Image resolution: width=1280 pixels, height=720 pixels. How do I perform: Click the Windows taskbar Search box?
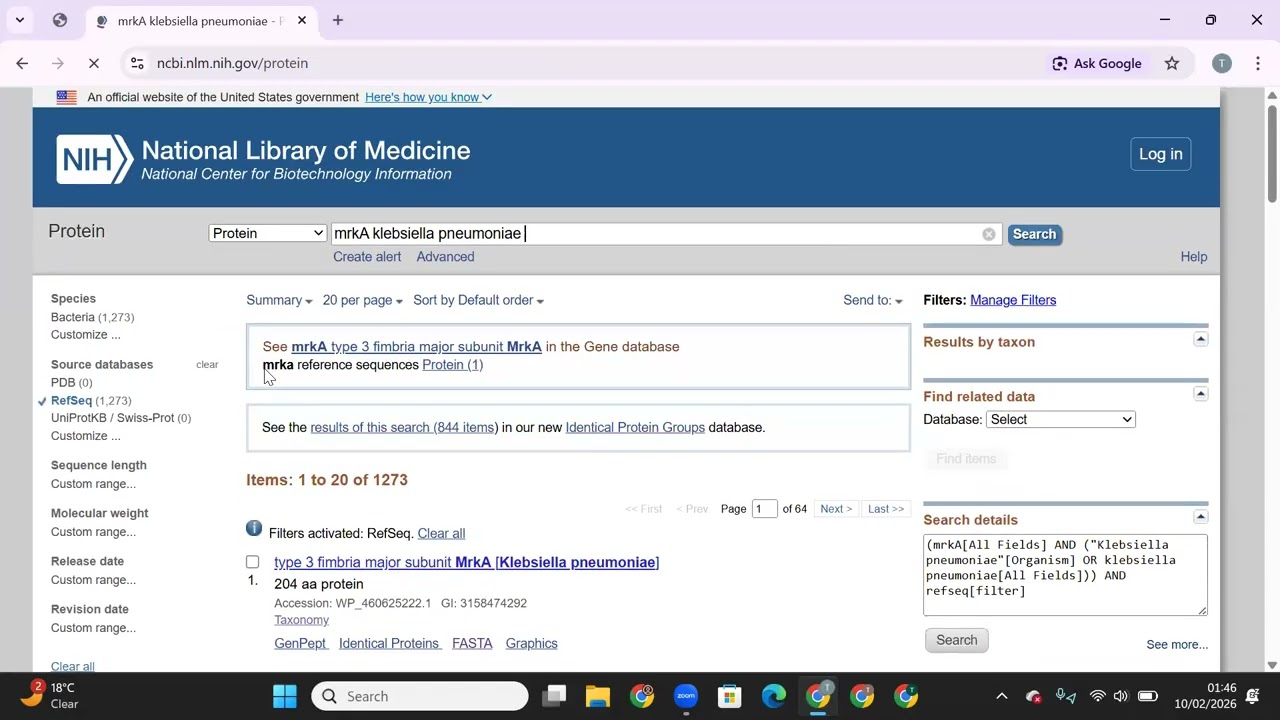(420, 696)
